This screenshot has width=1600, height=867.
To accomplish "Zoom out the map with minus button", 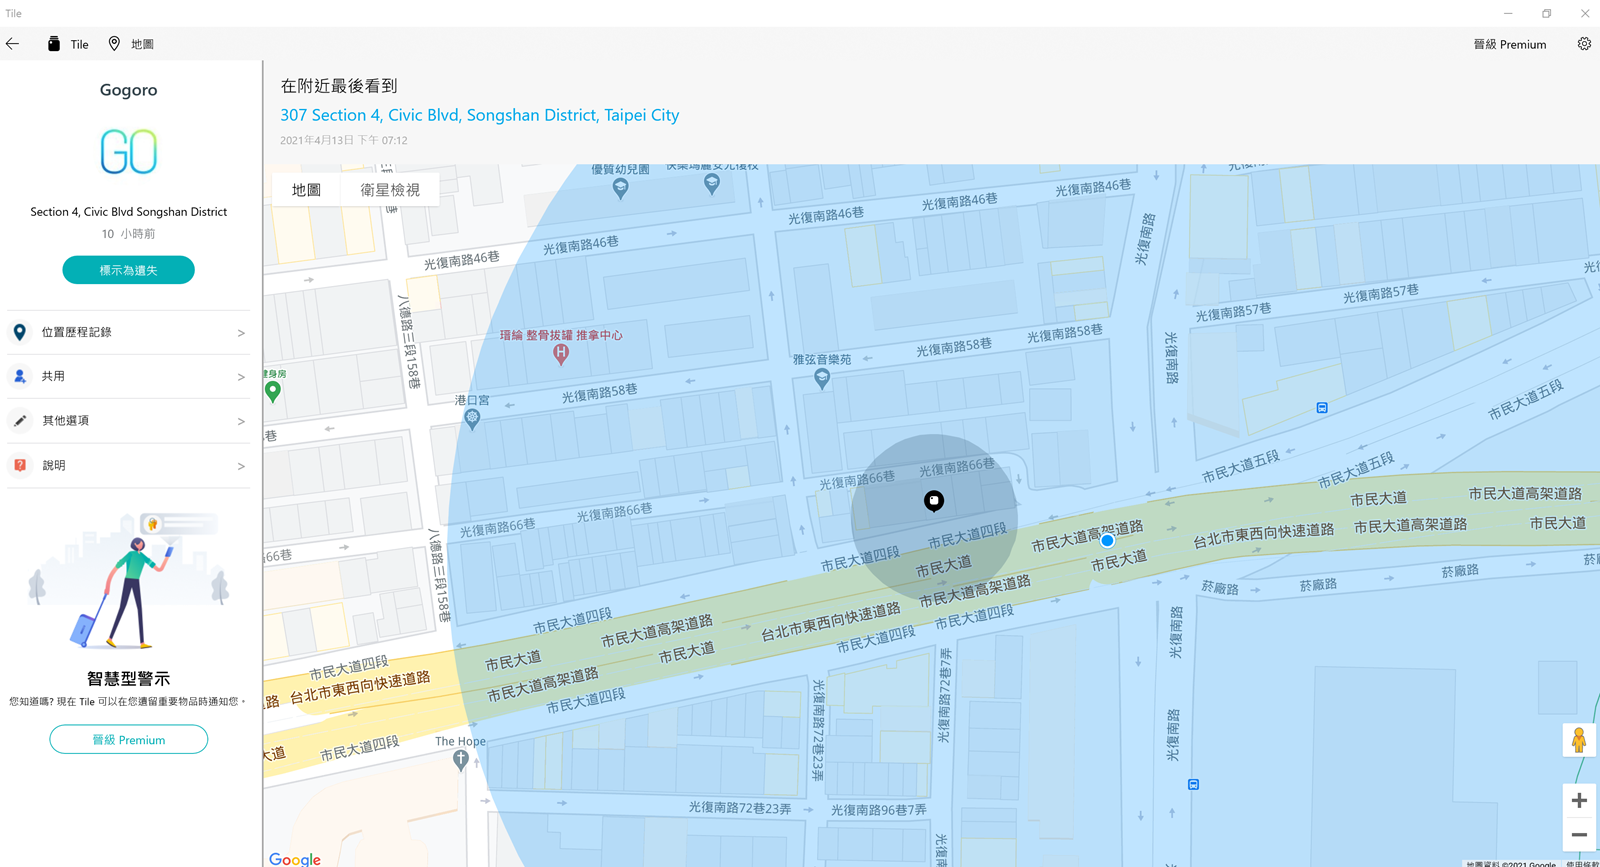I will point(1579,835).
